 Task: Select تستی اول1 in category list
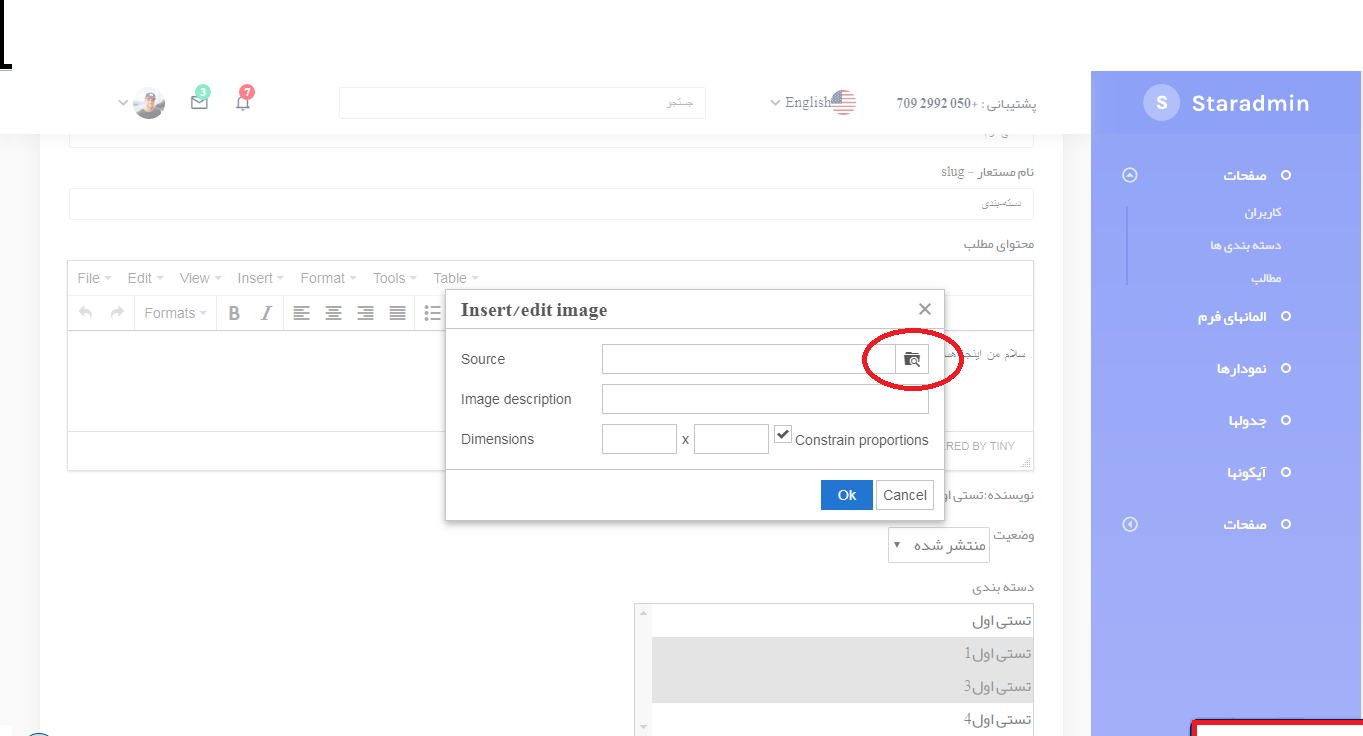pos(842,654)
